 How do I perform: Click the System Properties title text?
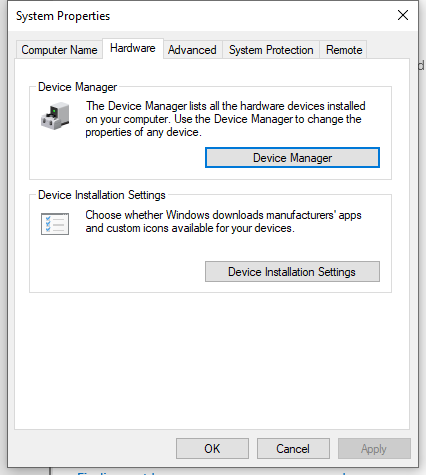[x=63, y=16]
